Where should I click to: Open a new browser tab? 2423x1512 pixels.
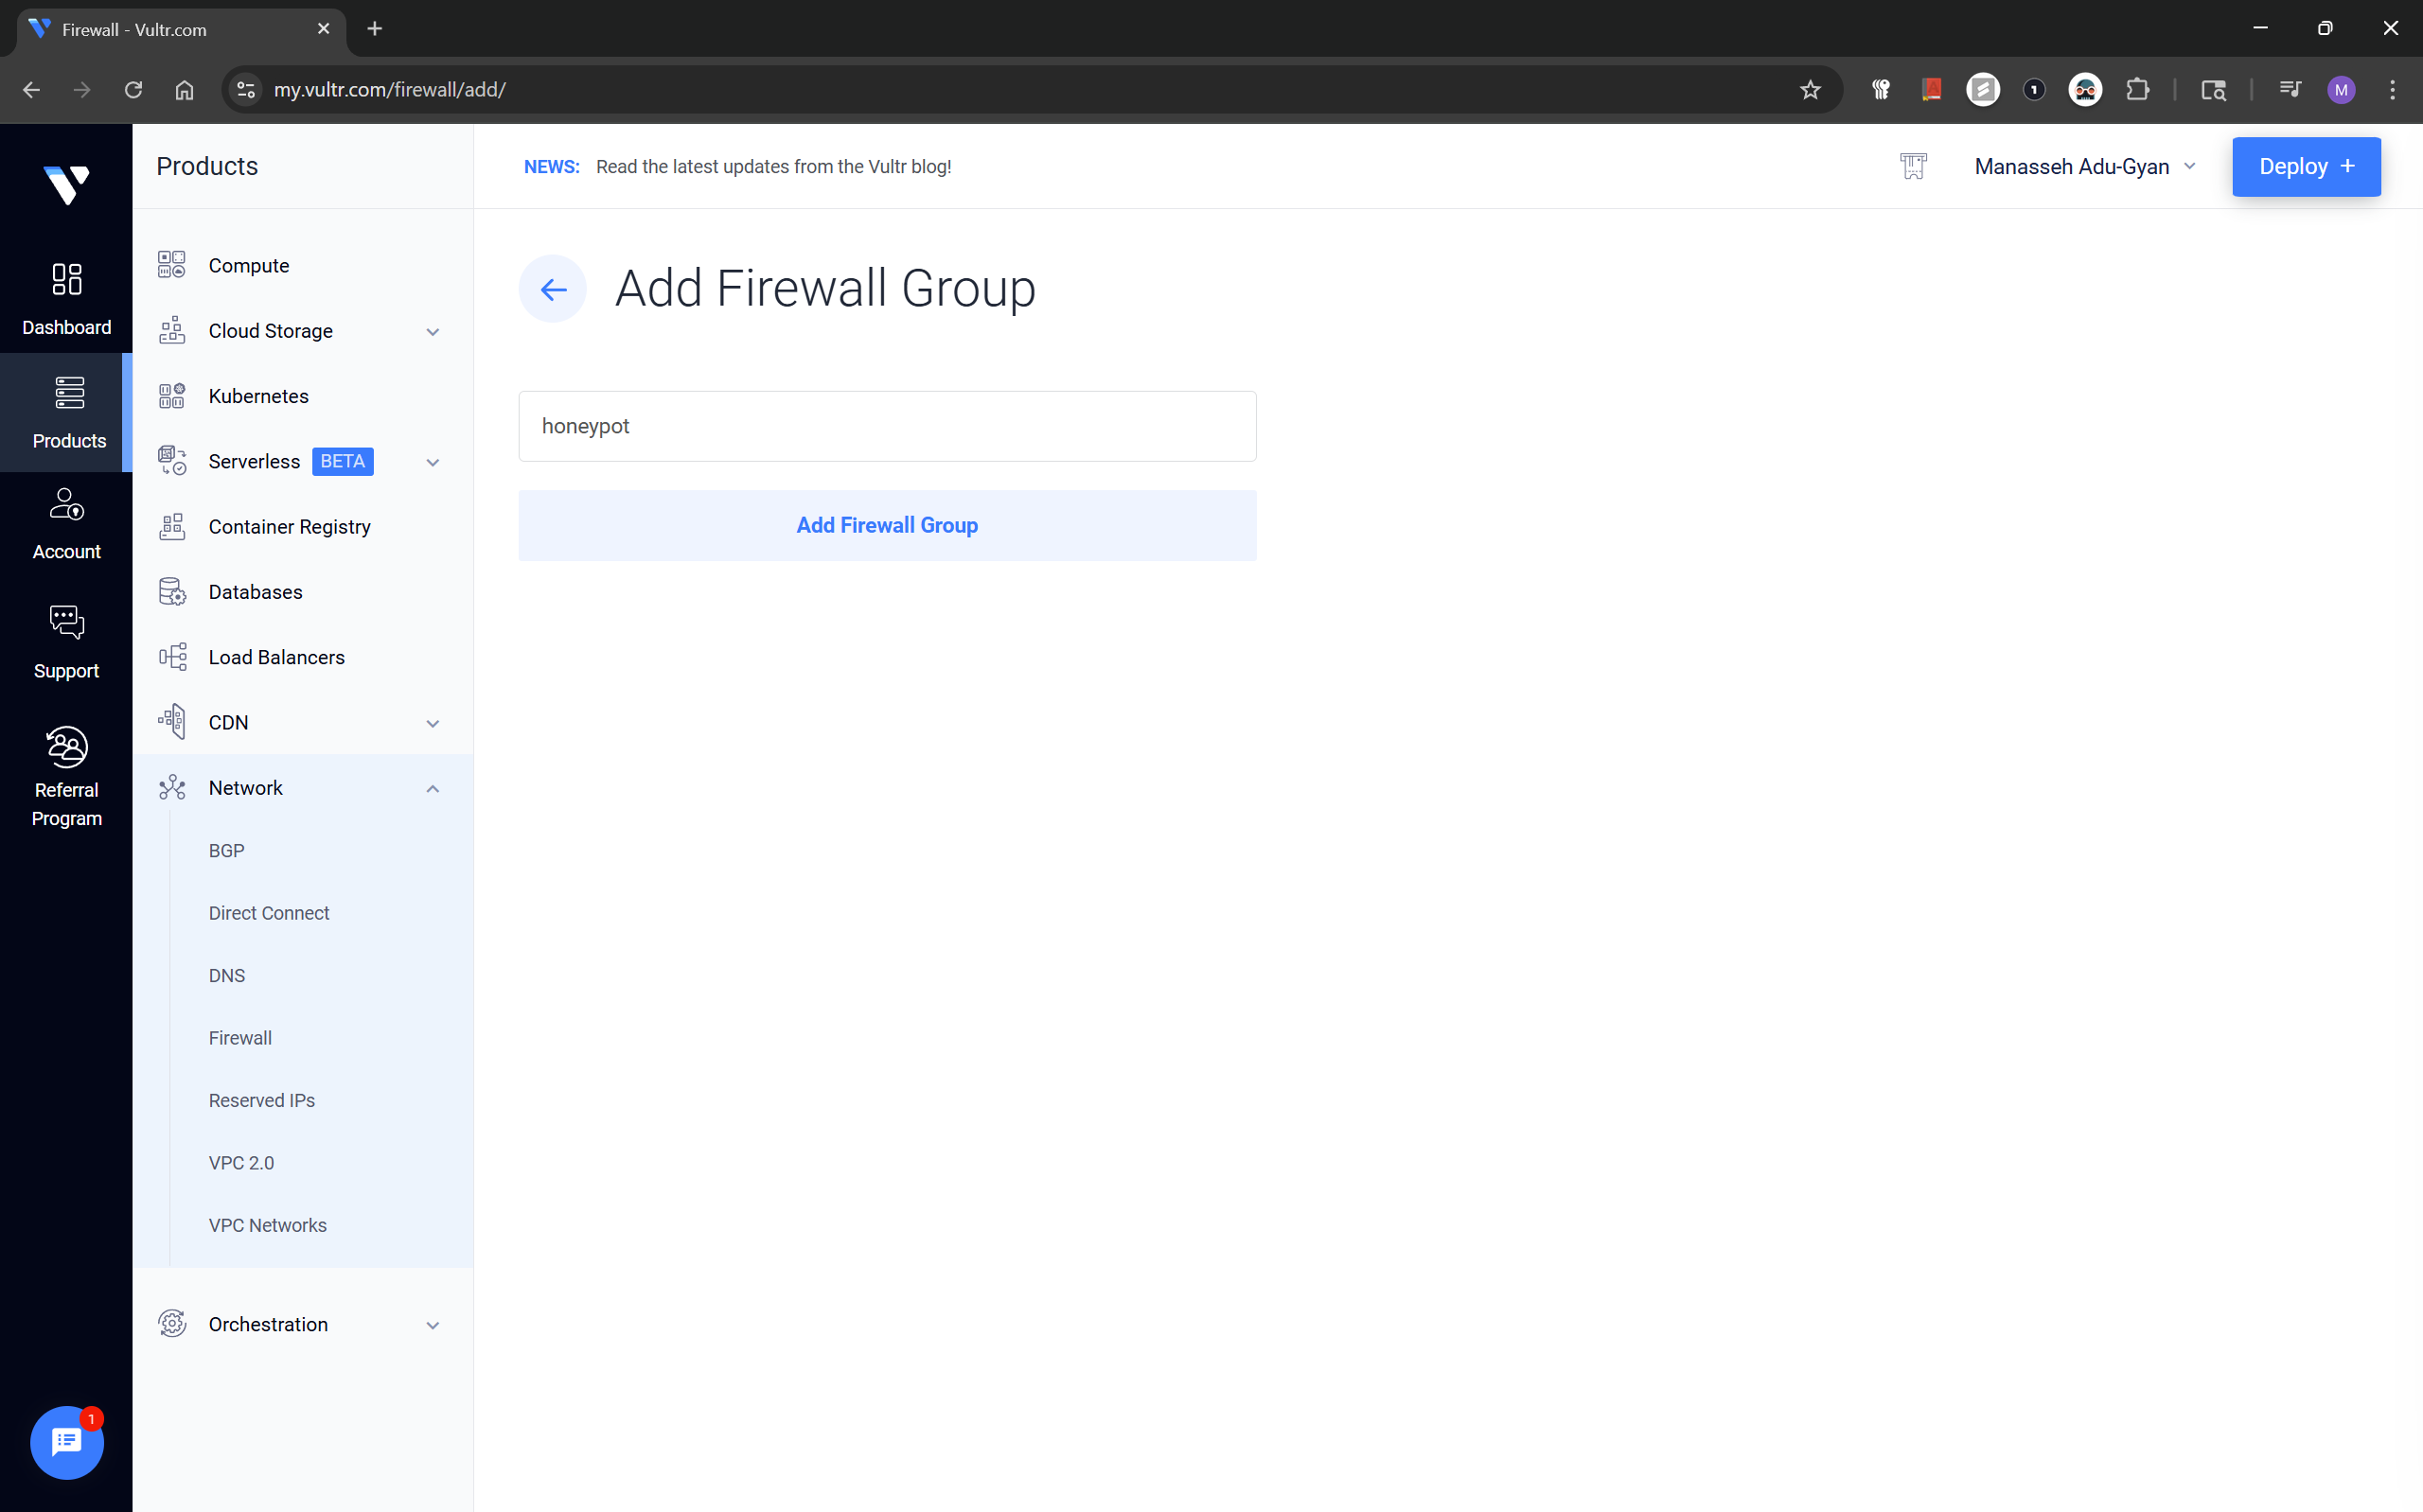pyautogui.click(x=375, y=29)
